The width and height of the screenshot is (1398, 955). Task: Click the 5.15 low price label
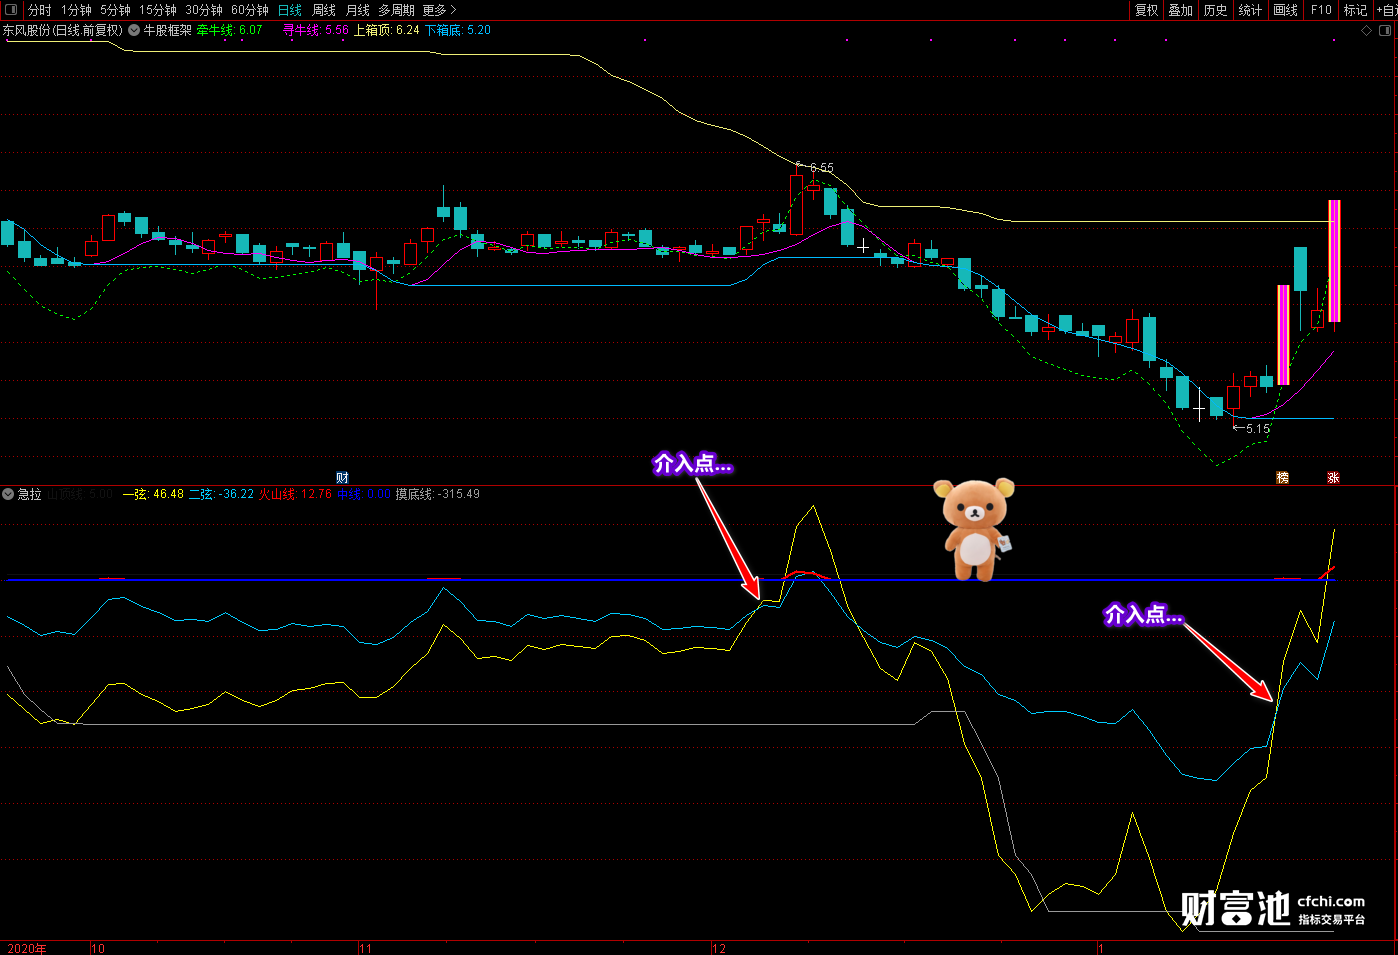pos(1258,428)
